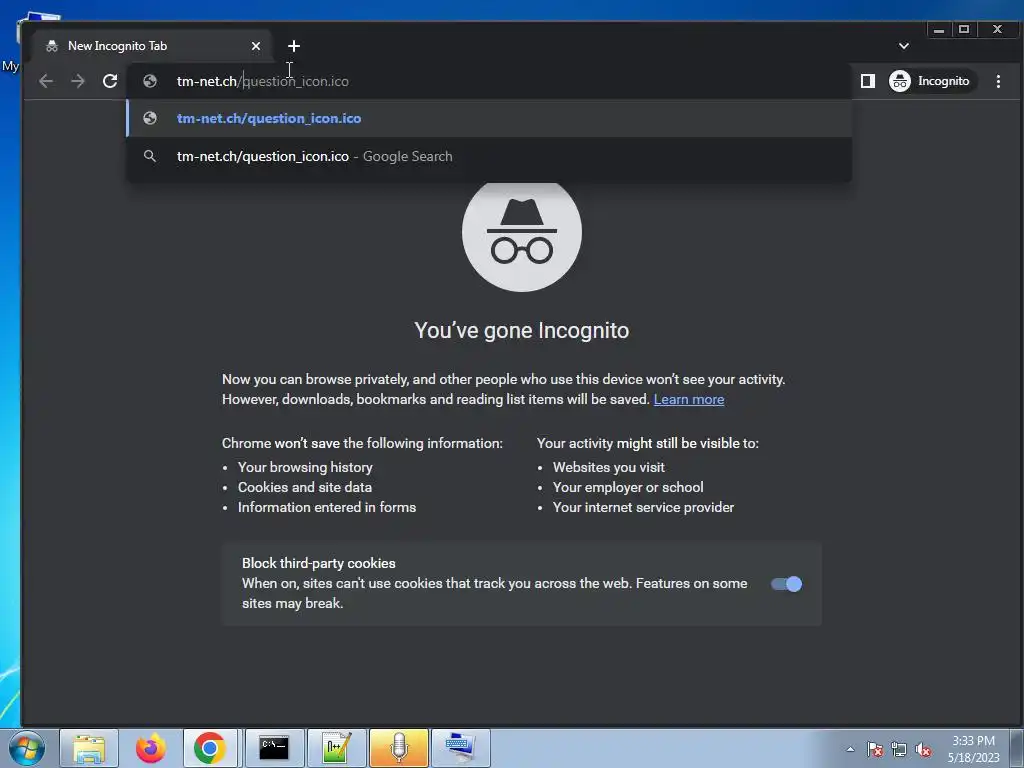Toggle Block third-party cookies switch

click(x=786, y=584)
